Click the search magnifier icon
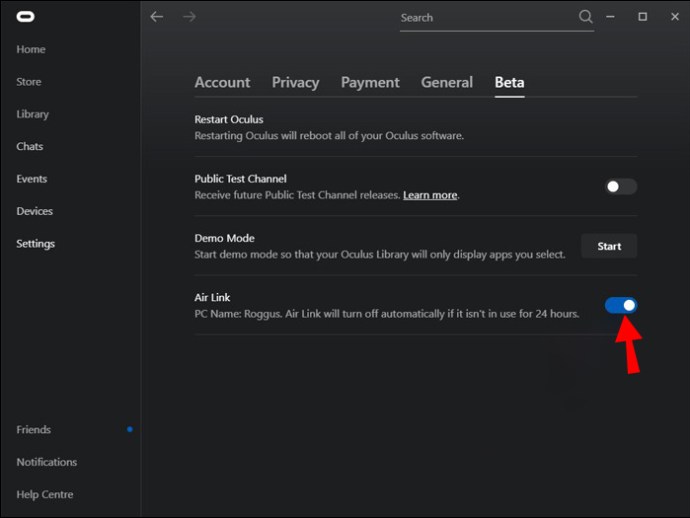The width and height of the screenshot is (690, 518). point(585,17)
